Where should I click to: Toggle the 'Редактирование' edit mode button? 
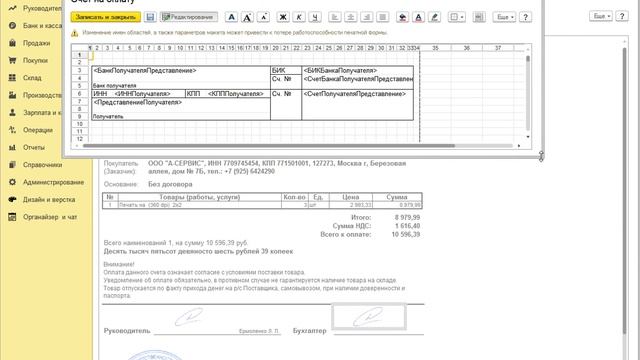[189, 17]
